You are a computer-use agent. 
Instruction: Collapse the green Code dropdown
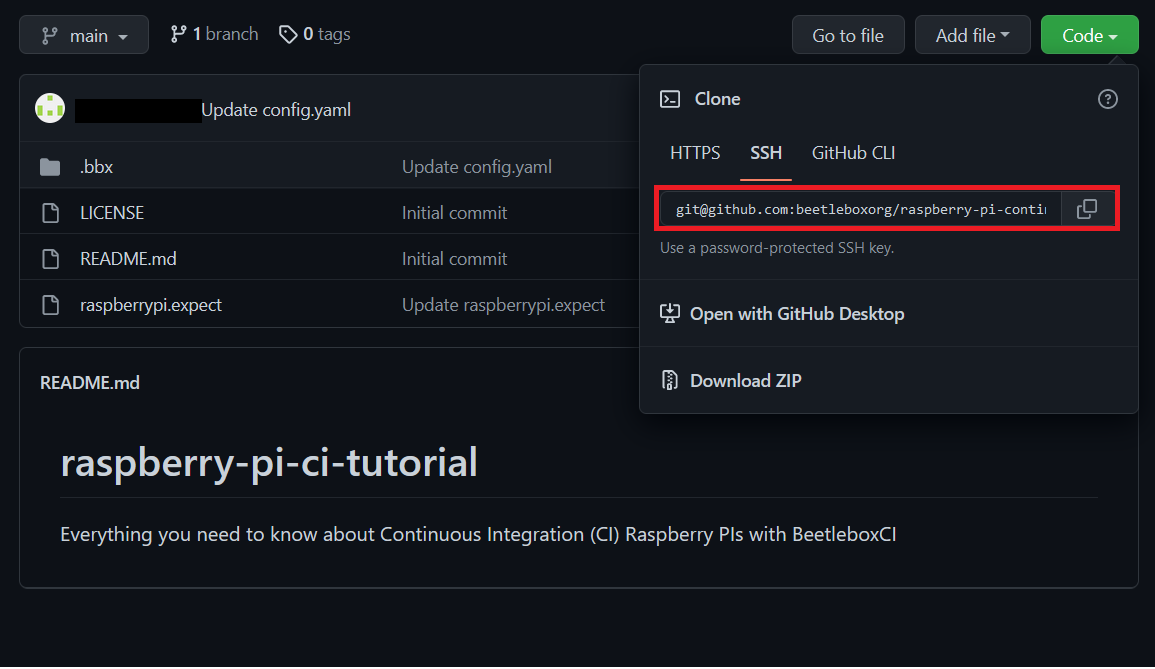[x=1089, y=35]
